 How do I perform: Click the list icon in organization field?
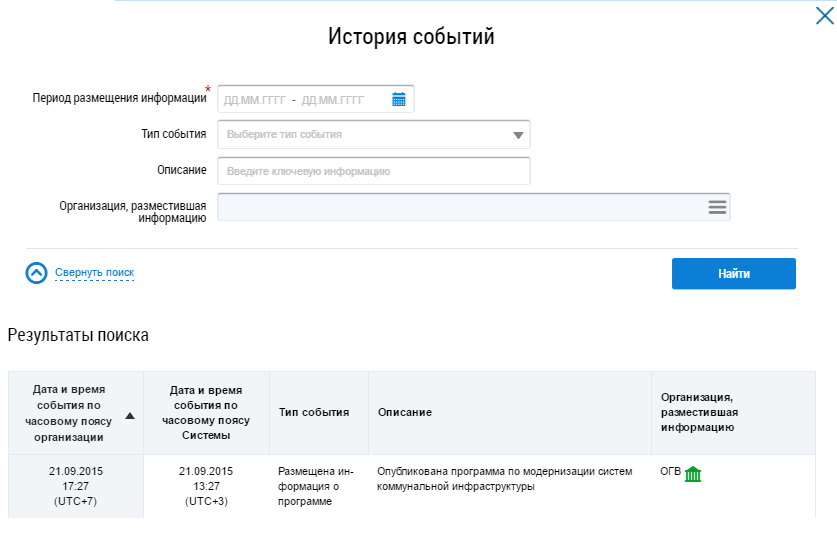point(716,207)
